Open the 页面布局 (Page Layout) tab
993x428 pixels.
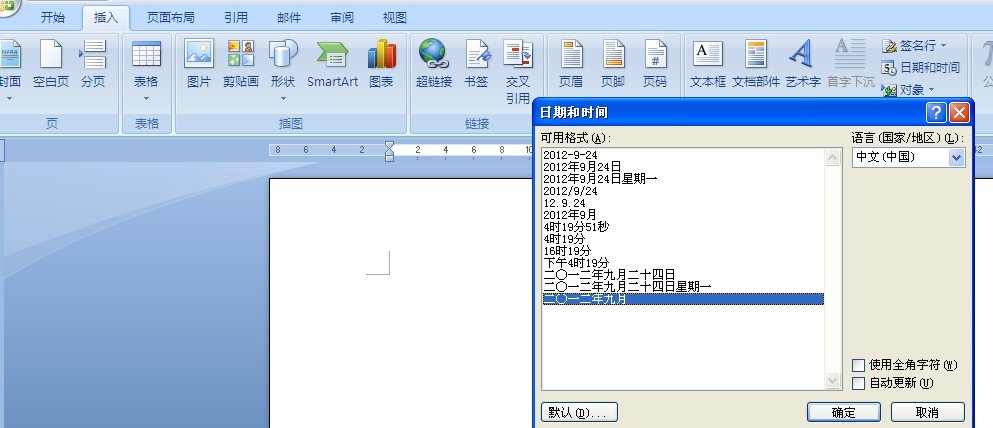[x=170, y=18]
